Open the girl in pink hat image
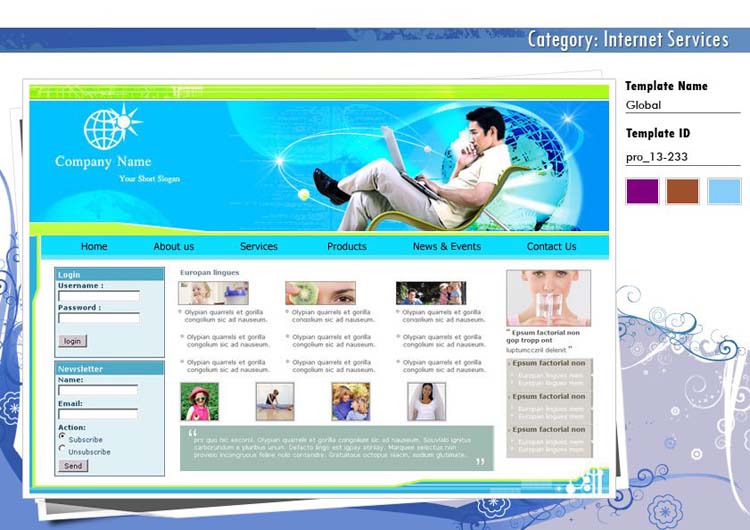 click(199, 401)
